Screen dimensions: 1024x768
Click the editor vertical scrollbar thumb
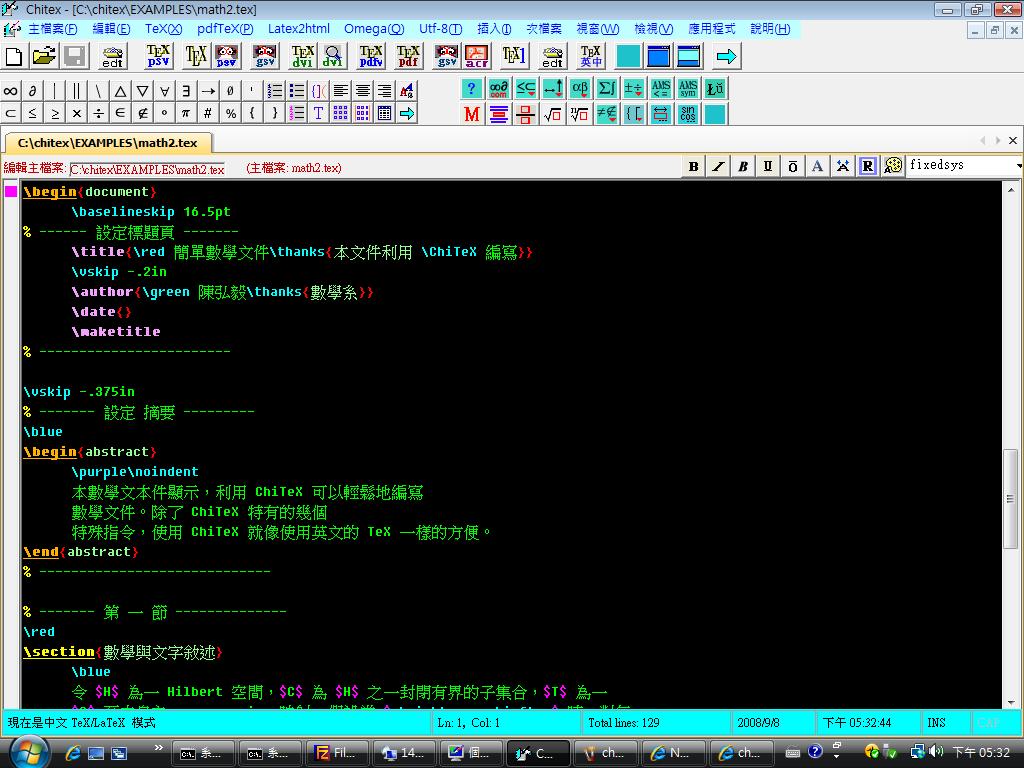click(x=1010, y=499)
